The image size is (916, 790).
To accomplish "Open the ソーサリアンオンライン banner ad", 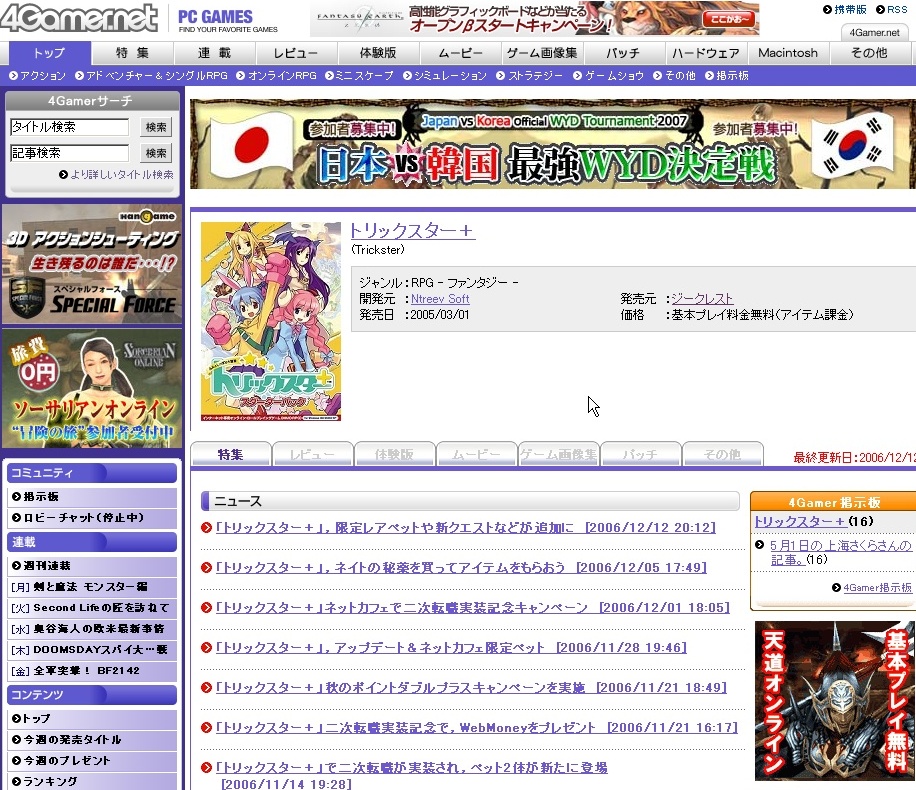I will (x=92, y=388).
